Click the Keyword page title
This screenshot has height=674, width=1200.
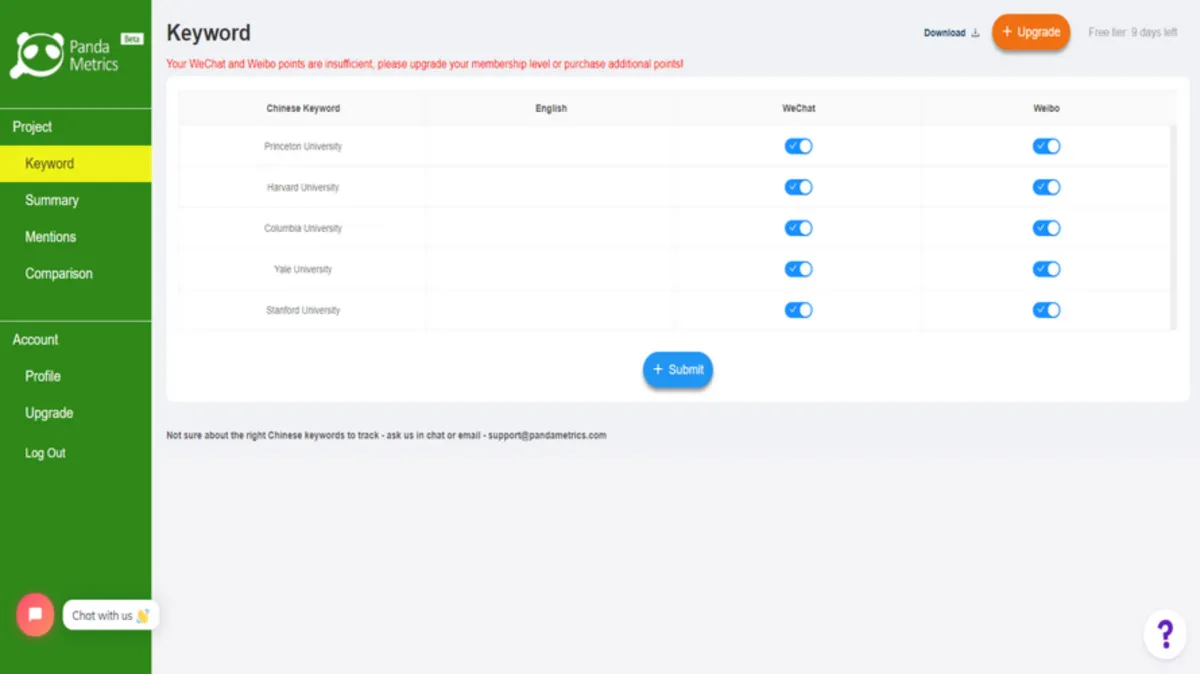tap(208, 33)
